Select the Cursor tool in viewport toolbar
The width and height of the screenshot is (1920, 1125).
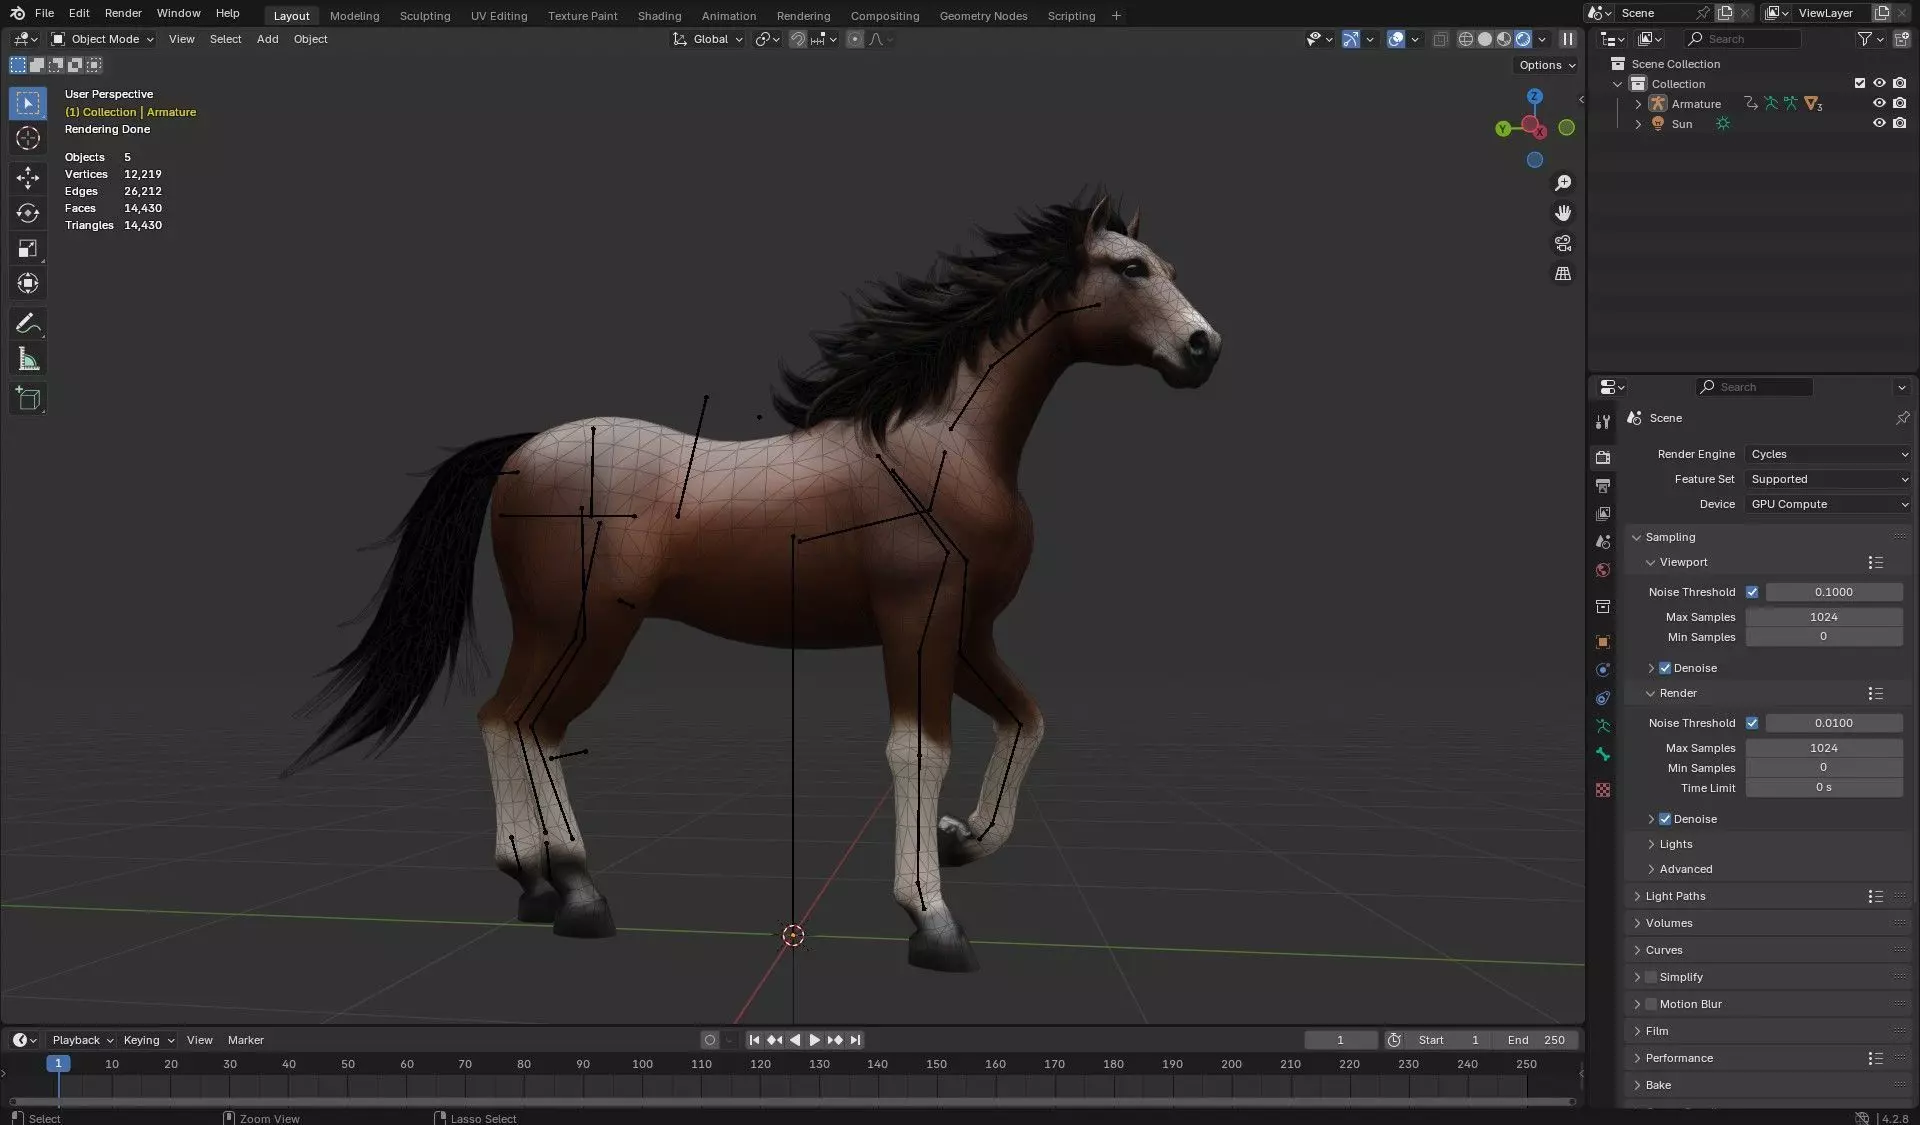click(x=28, y=138)
